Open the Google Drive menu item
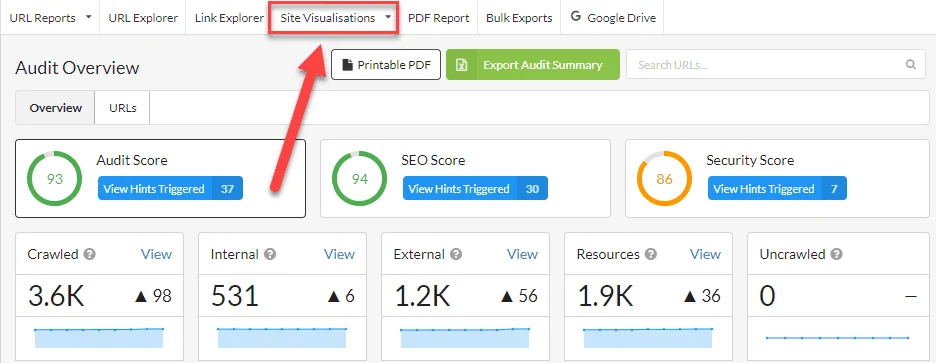Image resolution: width=936 pixels, height=363 pixels. click(613, 18)
